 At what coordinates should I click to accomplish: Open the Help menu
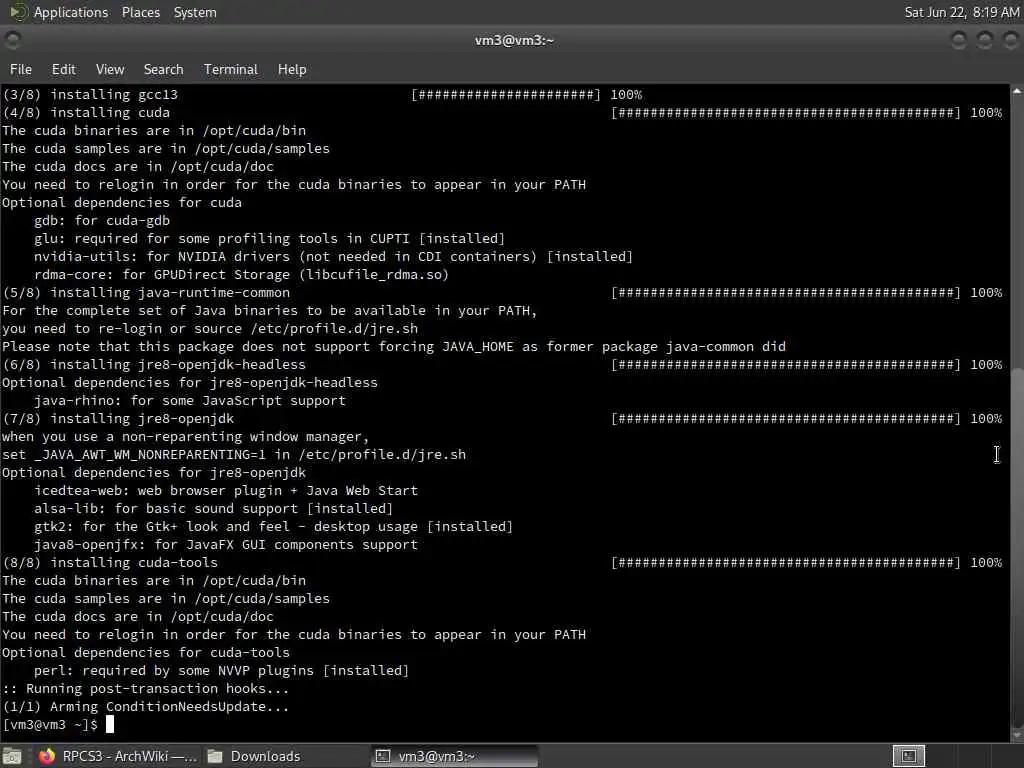pyautogui.click(x=292, y=69)
